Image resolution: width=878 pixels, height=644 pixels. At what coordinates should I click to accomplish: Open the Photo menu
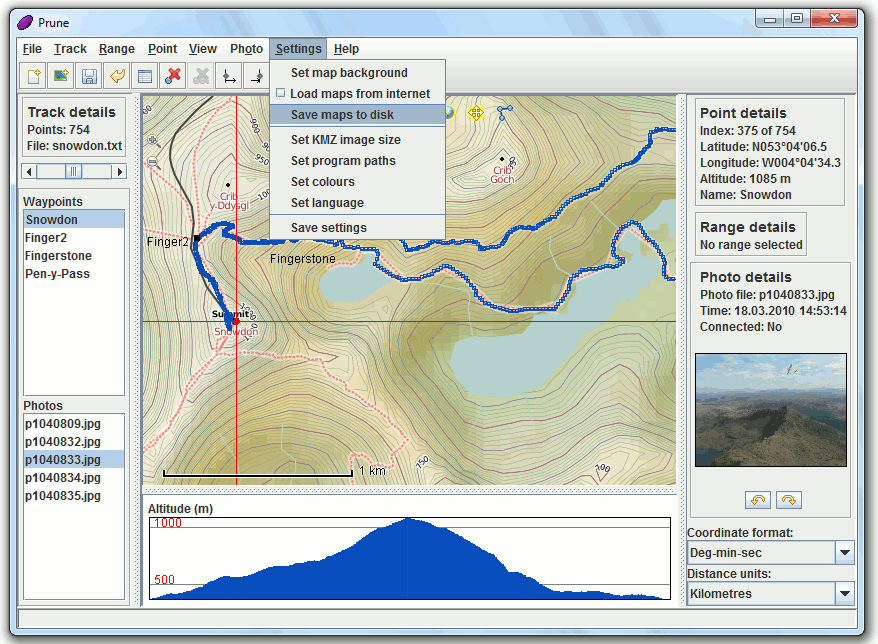tap(246, 49)
